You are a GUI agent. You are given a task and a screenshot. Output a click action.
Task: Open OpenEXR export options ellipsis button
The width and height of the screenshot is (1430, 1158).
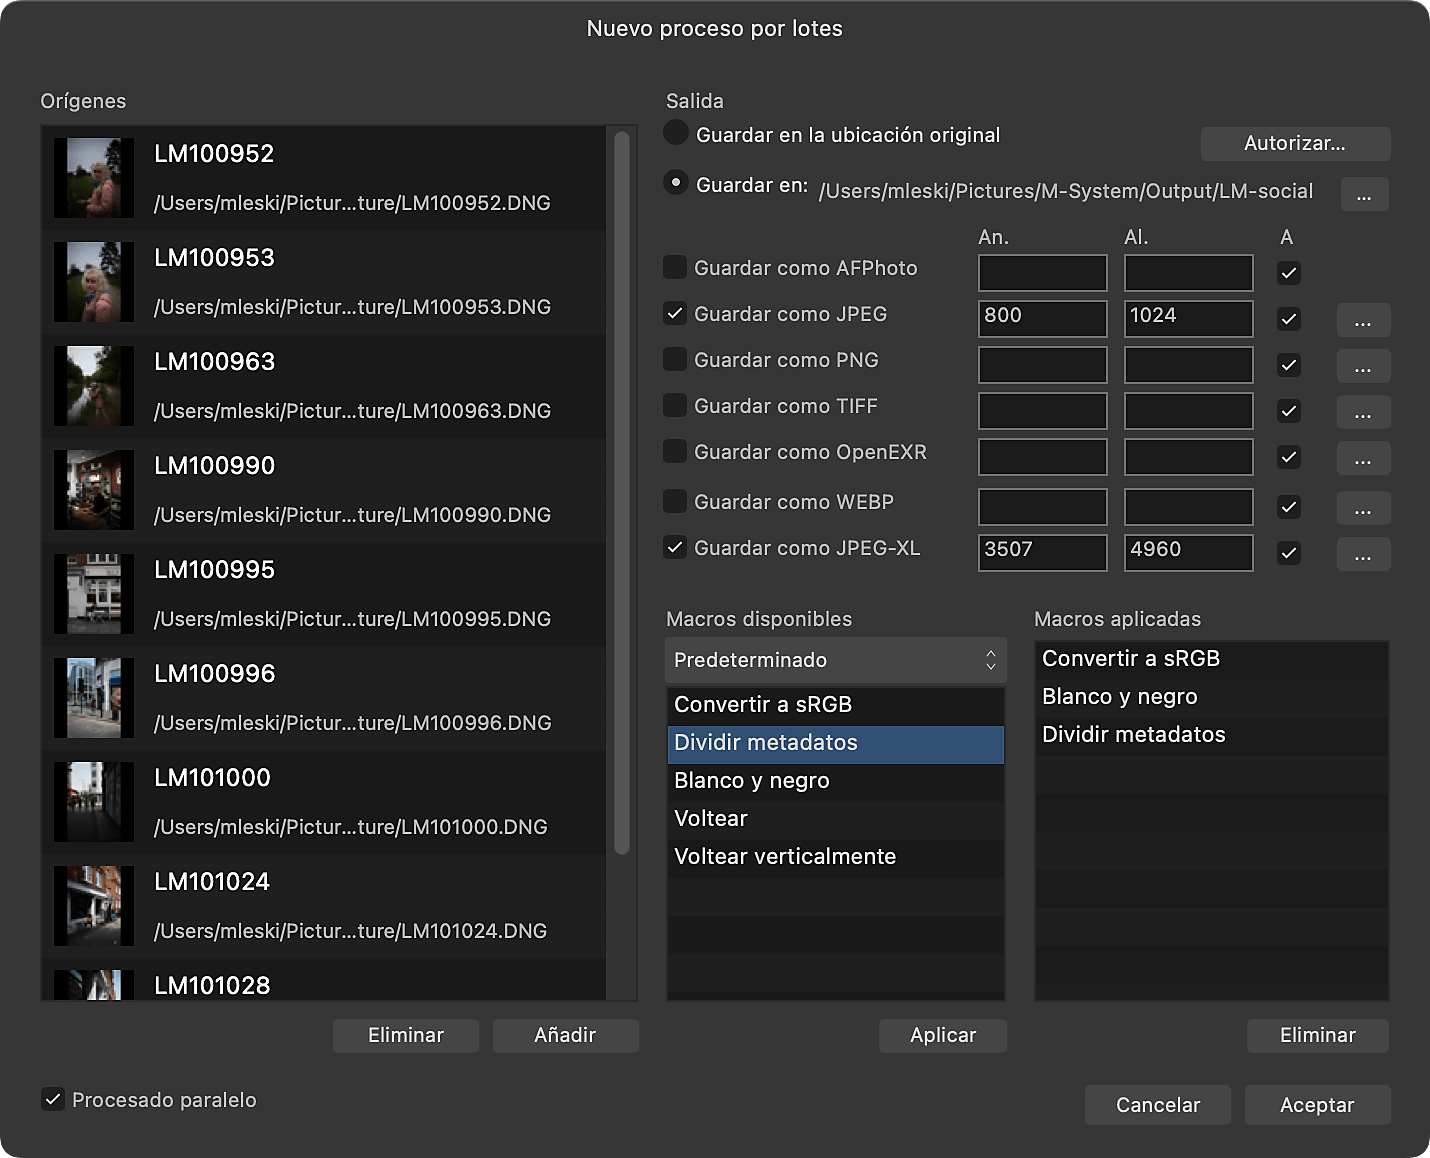[1363, 458]
